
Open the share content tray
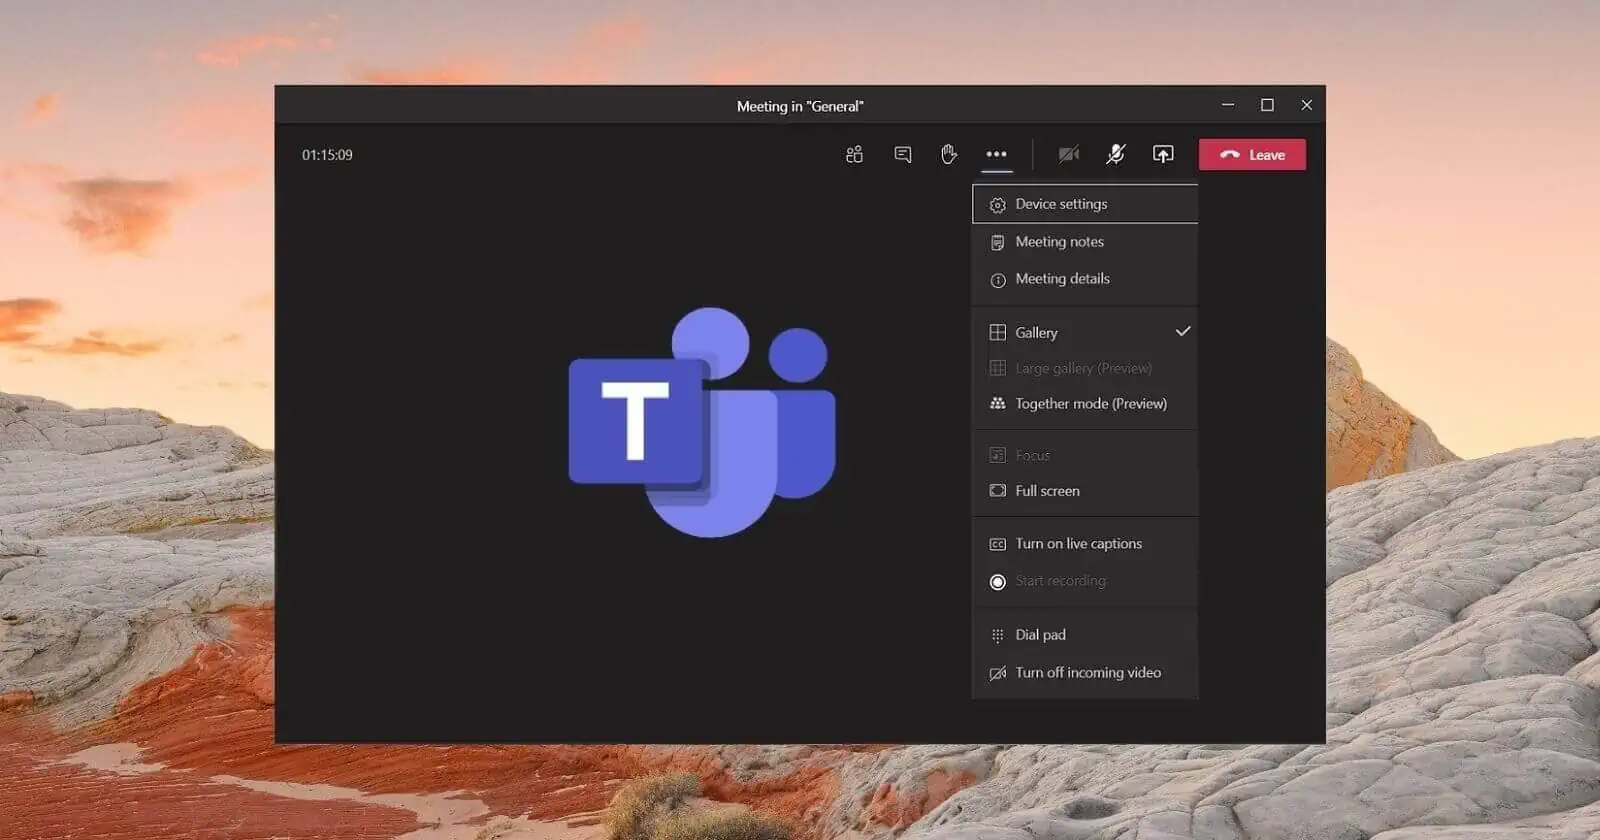(1162, 154)
